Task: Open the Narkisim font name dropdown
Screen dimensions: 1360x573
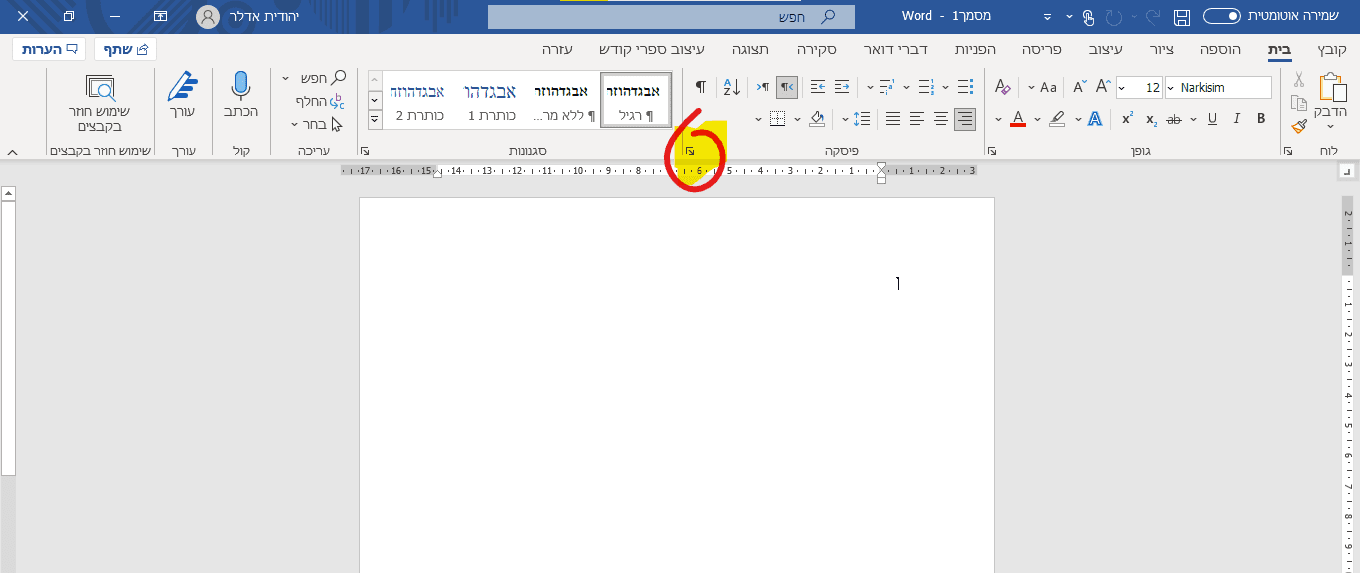Action: [x=1172, y=88]
